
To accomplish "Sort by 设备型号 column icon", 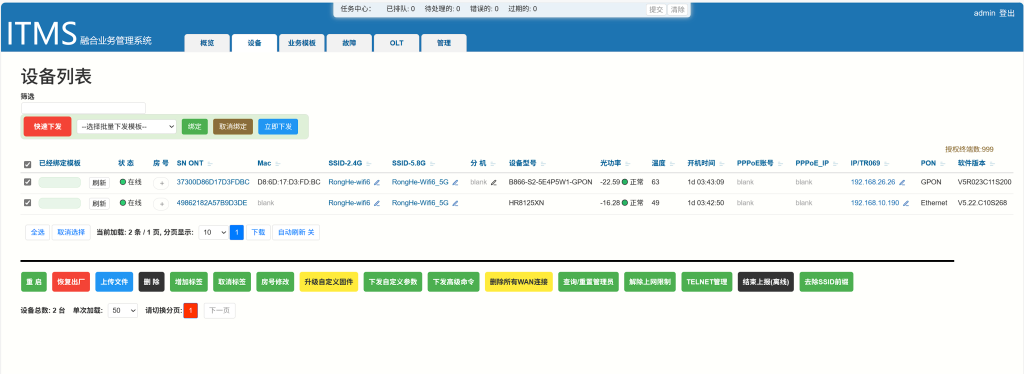I will (x=543, y=163).
